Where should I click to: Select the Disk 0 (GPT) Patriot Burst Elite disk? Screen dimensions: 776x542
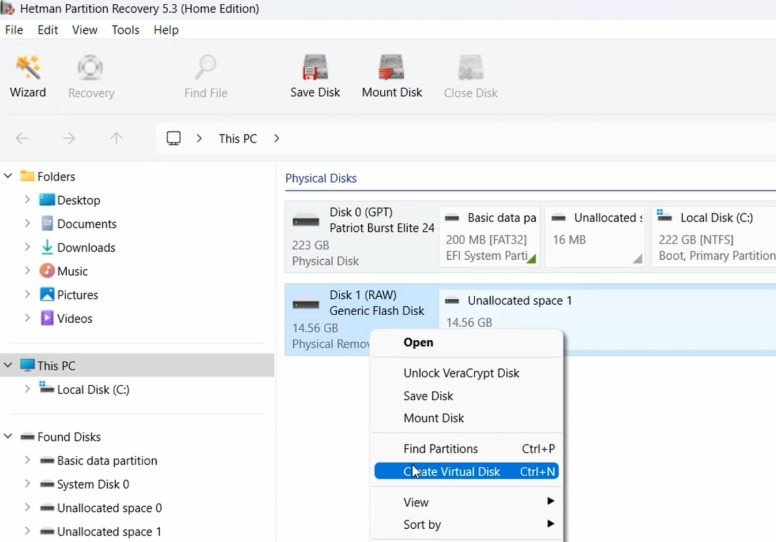click(x=360, y=236)
